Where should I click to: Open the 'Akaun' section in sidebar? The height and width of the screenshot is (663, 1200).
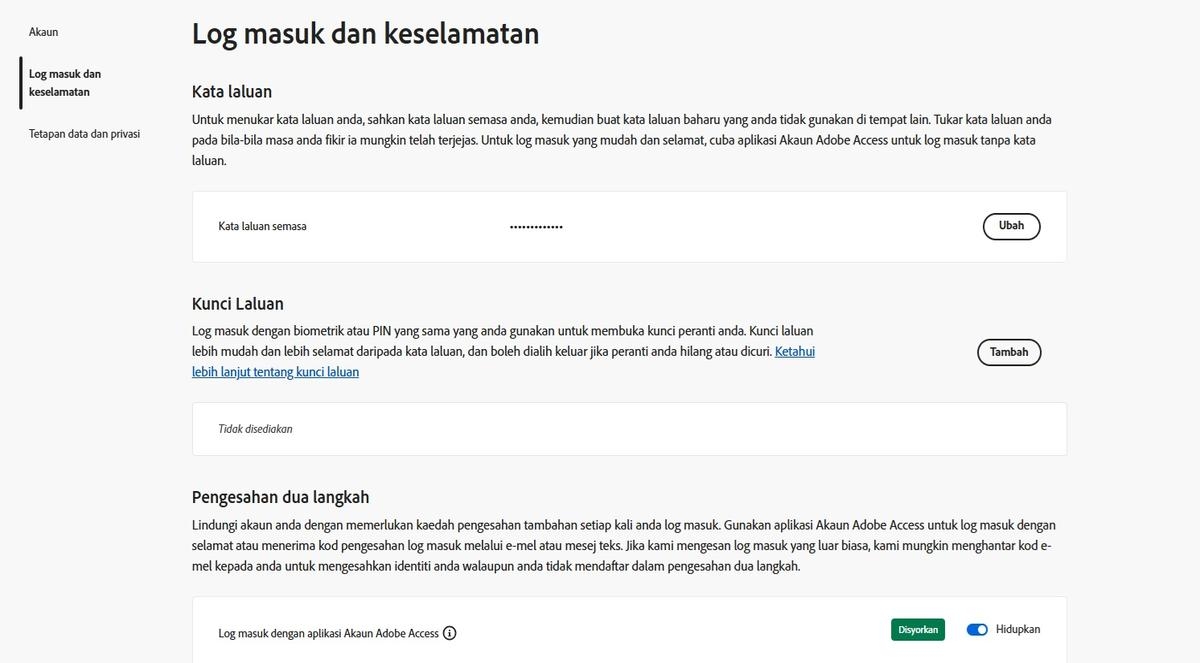[43, 31]
